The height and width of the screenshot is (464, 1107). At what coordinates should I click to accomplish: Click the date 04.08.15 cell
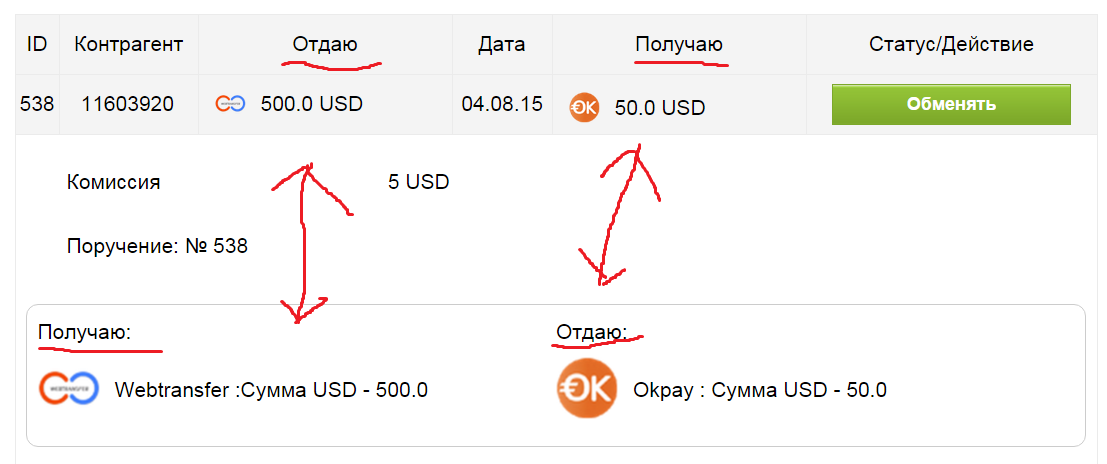tap(501, 103)
